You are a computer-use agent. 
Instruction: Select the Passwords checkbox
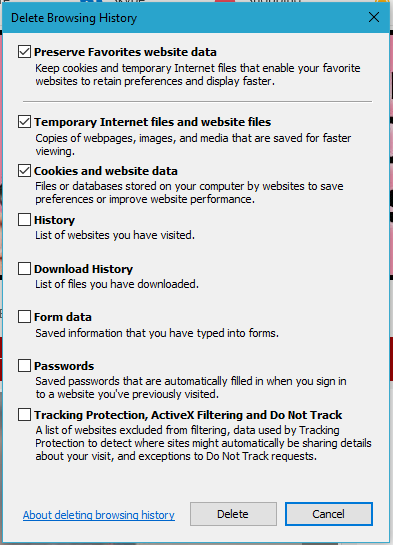(x=24, y=366)
